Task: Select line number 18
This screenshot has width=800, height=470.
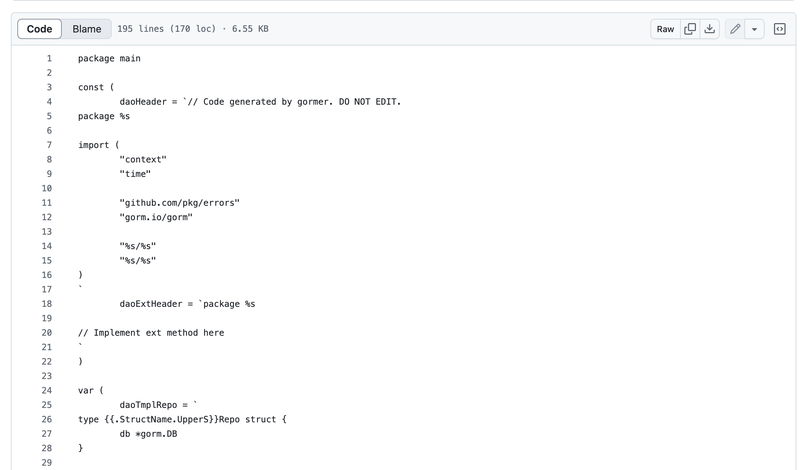Action: click(47, 304)
